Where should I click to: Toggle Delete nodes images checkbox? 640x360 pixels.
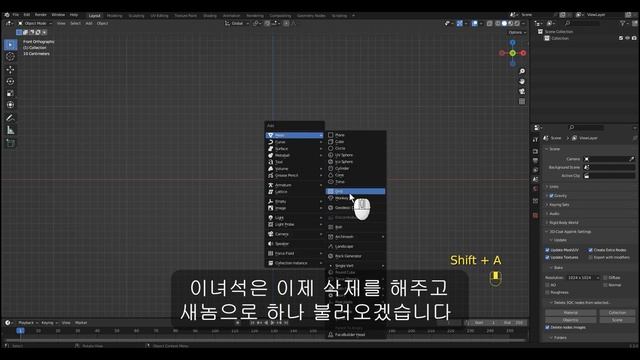pyautogui.click(x=547, y=327)
